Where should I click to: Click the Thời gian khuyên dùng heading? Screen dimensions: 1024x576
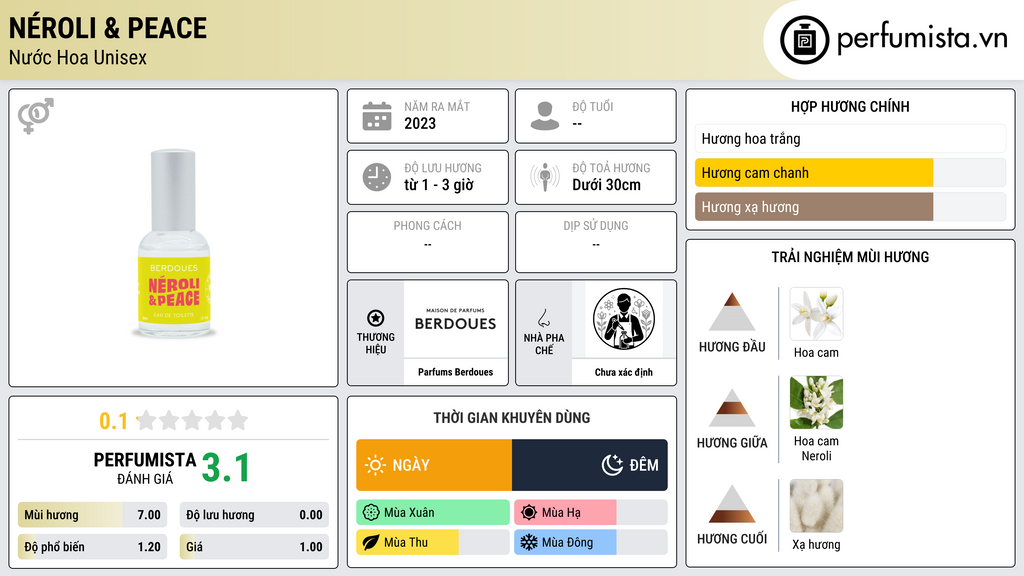point(512,418)
